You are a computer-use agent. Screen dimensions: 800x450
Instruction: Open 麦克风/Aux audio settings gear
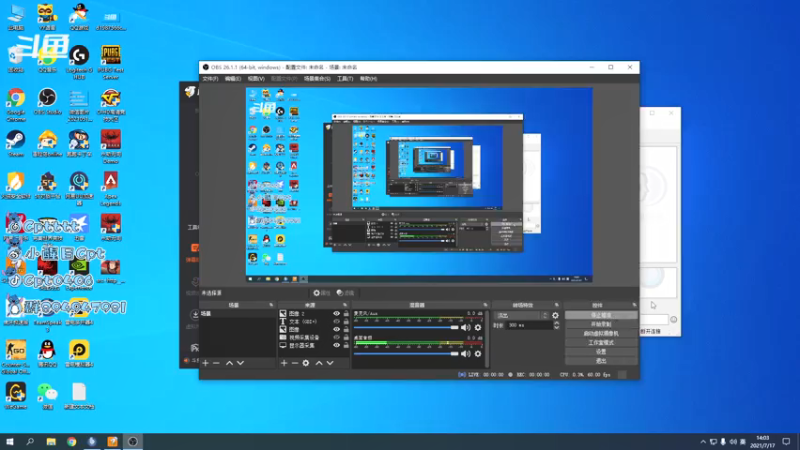point(478,328)
